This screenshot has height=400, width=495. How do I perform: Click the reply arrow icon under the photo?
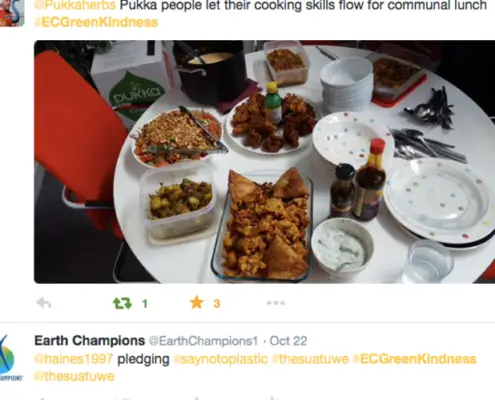tap(44, 303)
